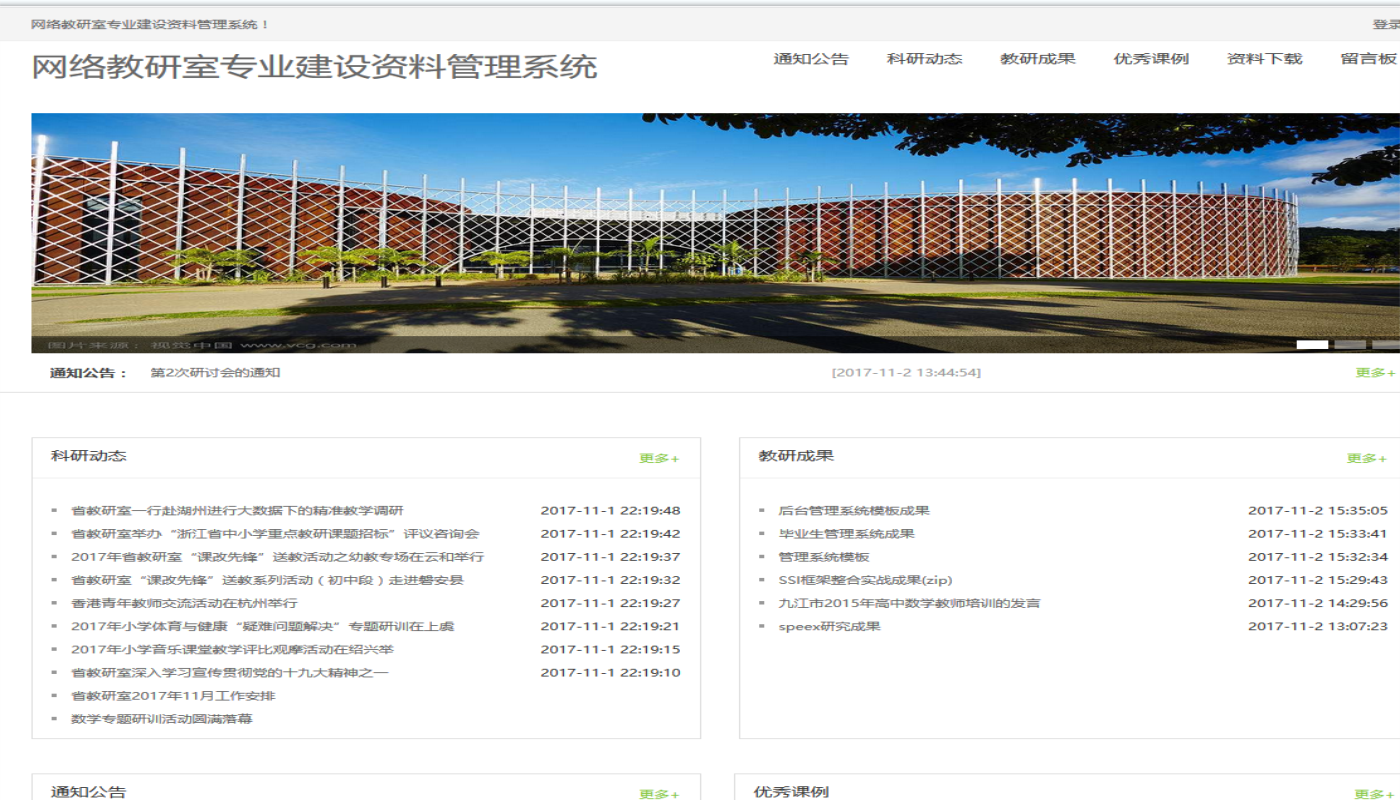
Task: Show more items in the 教研成果 panel
Action: tap(1366, 459)
